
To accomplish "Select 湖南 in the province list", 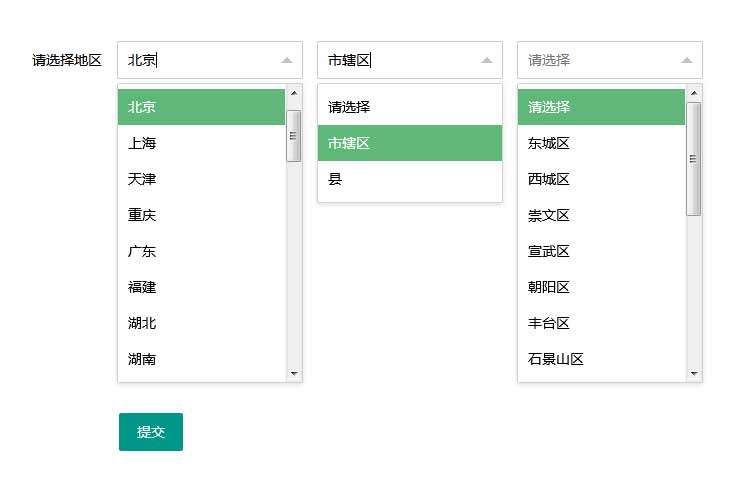I will pyautogui.click(x=201, y=359).
